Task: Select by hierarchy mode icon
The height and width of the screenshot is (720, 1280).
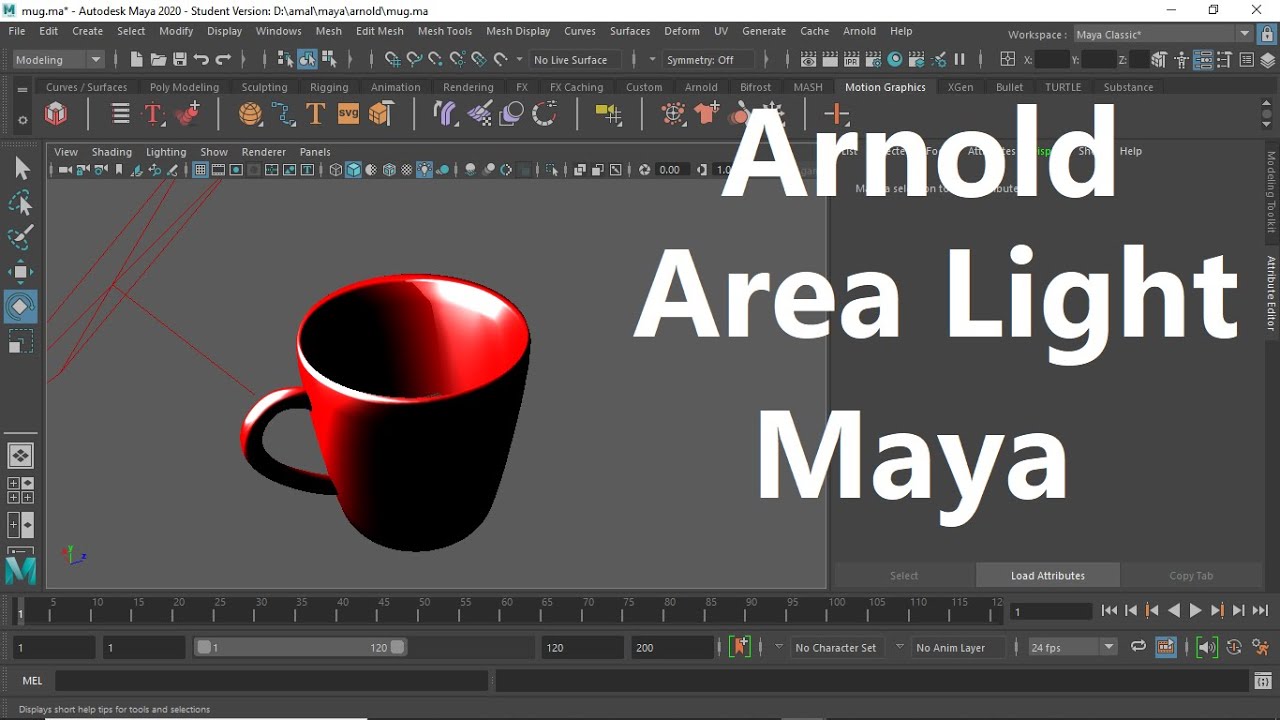Action: coord(285,59)
